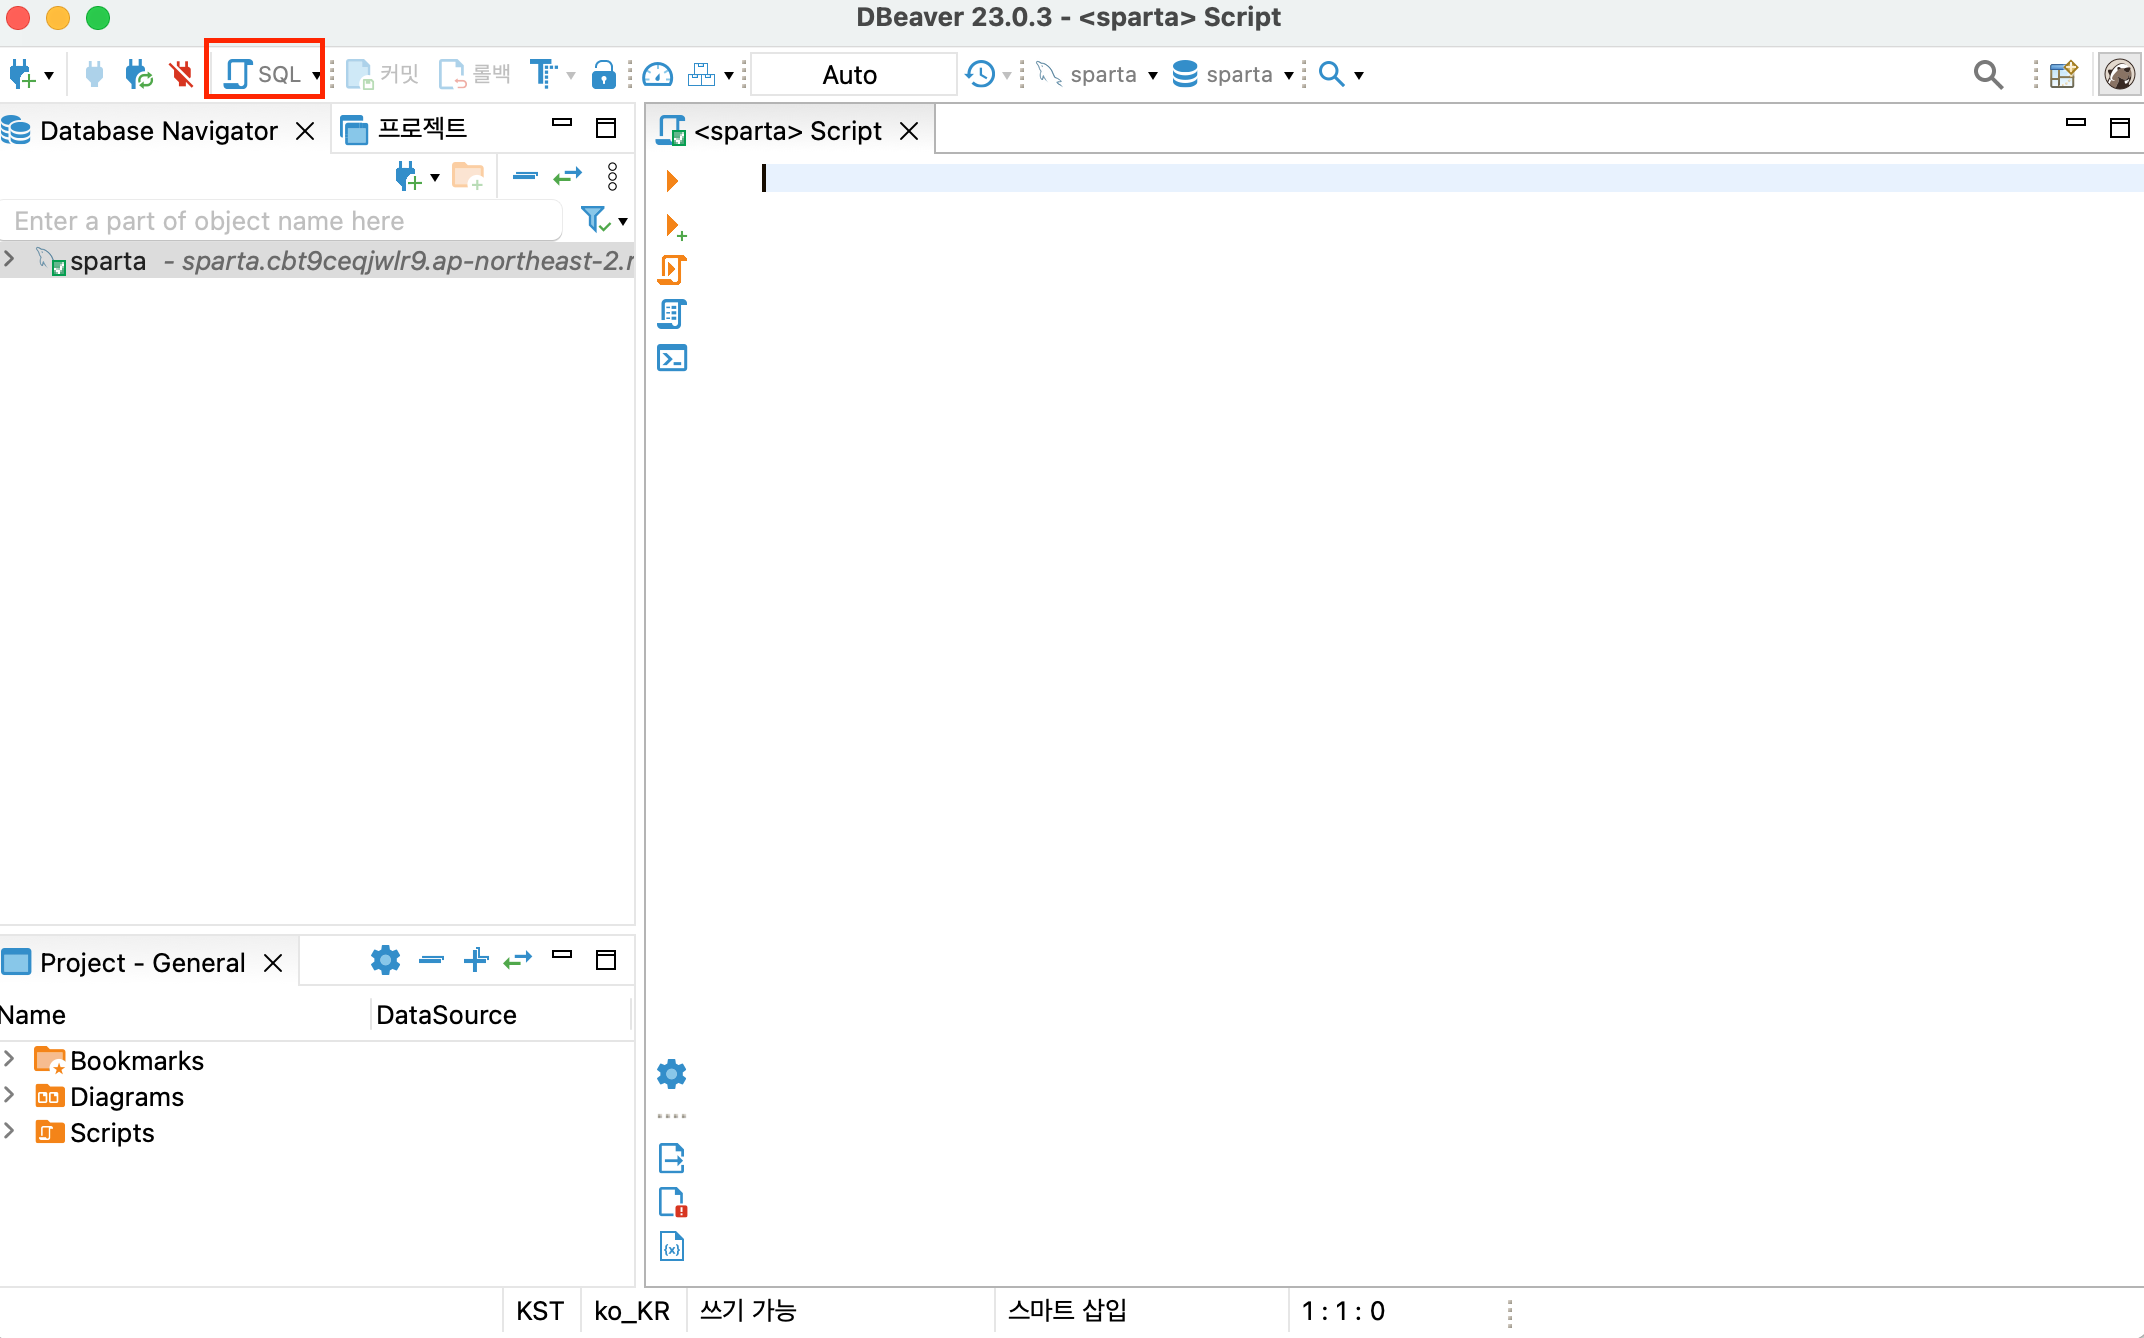The width and height of the screenshot is (2144, 1338).
Task: Toggle the output panel icon in editor
Action: pos(672,1158)
